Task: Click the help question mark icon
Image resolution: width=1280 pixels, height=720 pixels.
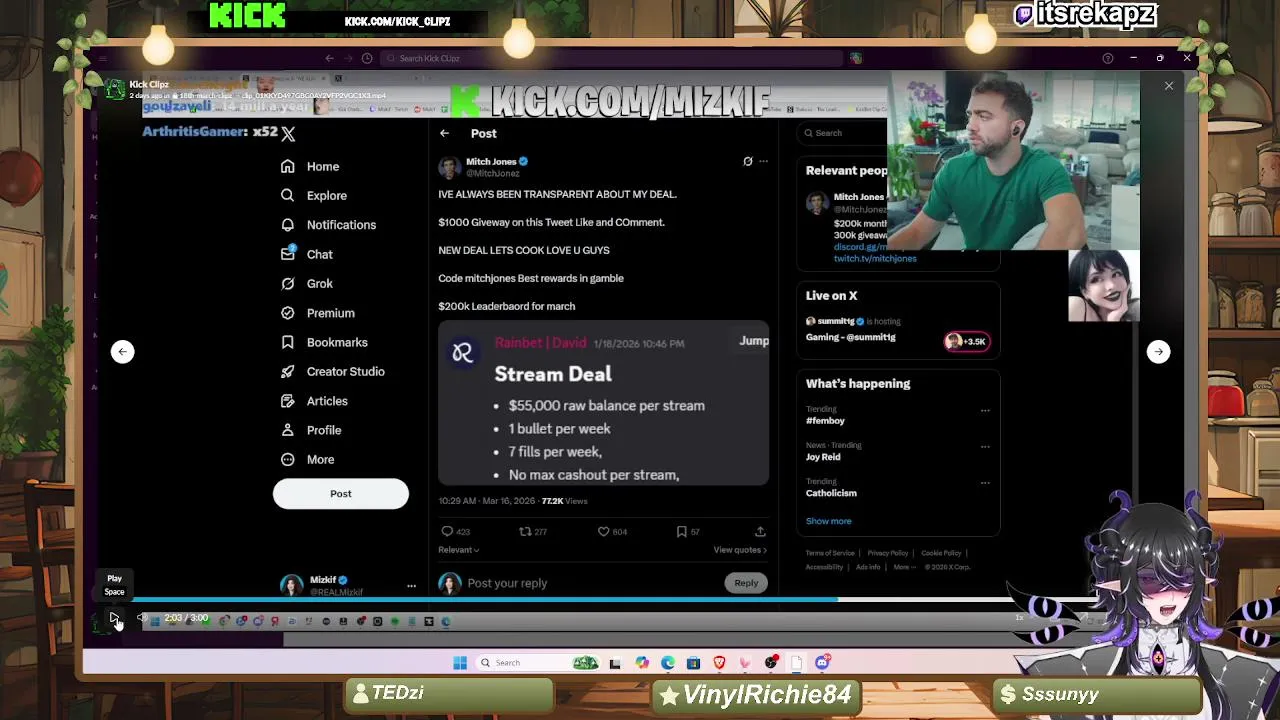Action: [1107, 58]
